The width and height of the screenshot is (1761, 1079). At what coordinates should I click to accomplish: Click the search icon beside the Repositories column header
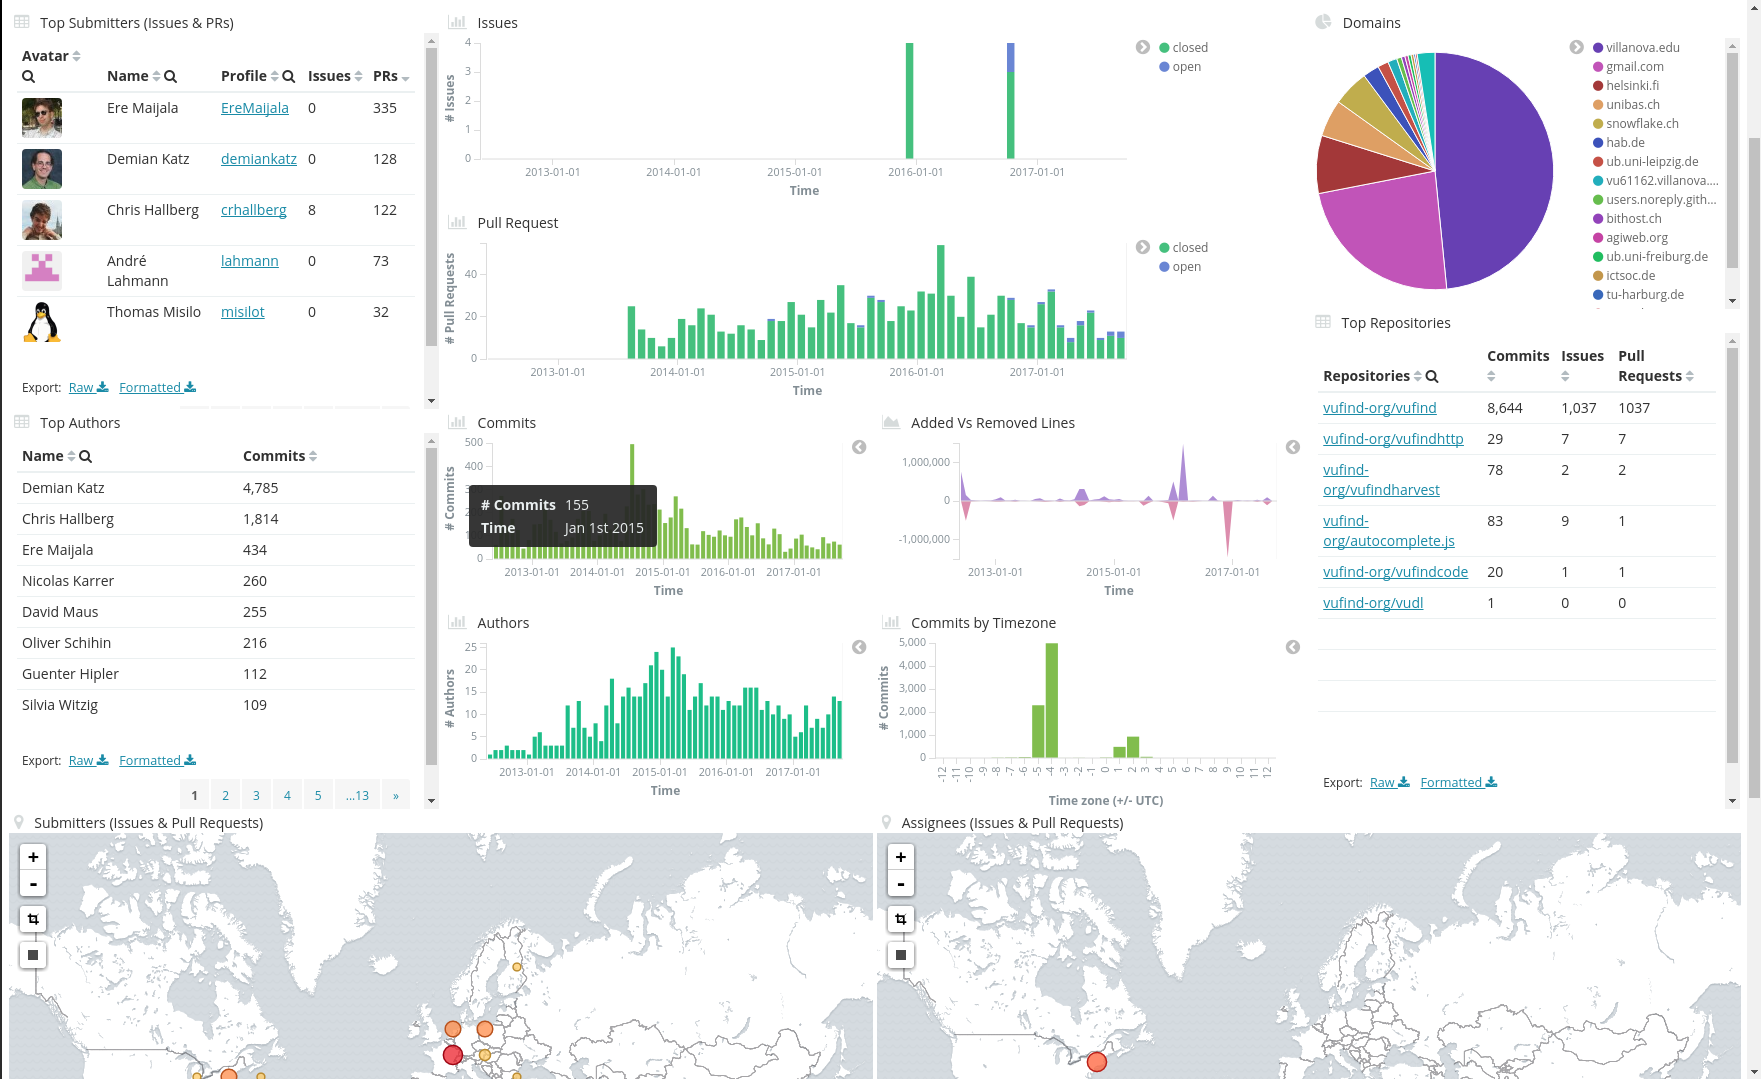(1432, 377)
